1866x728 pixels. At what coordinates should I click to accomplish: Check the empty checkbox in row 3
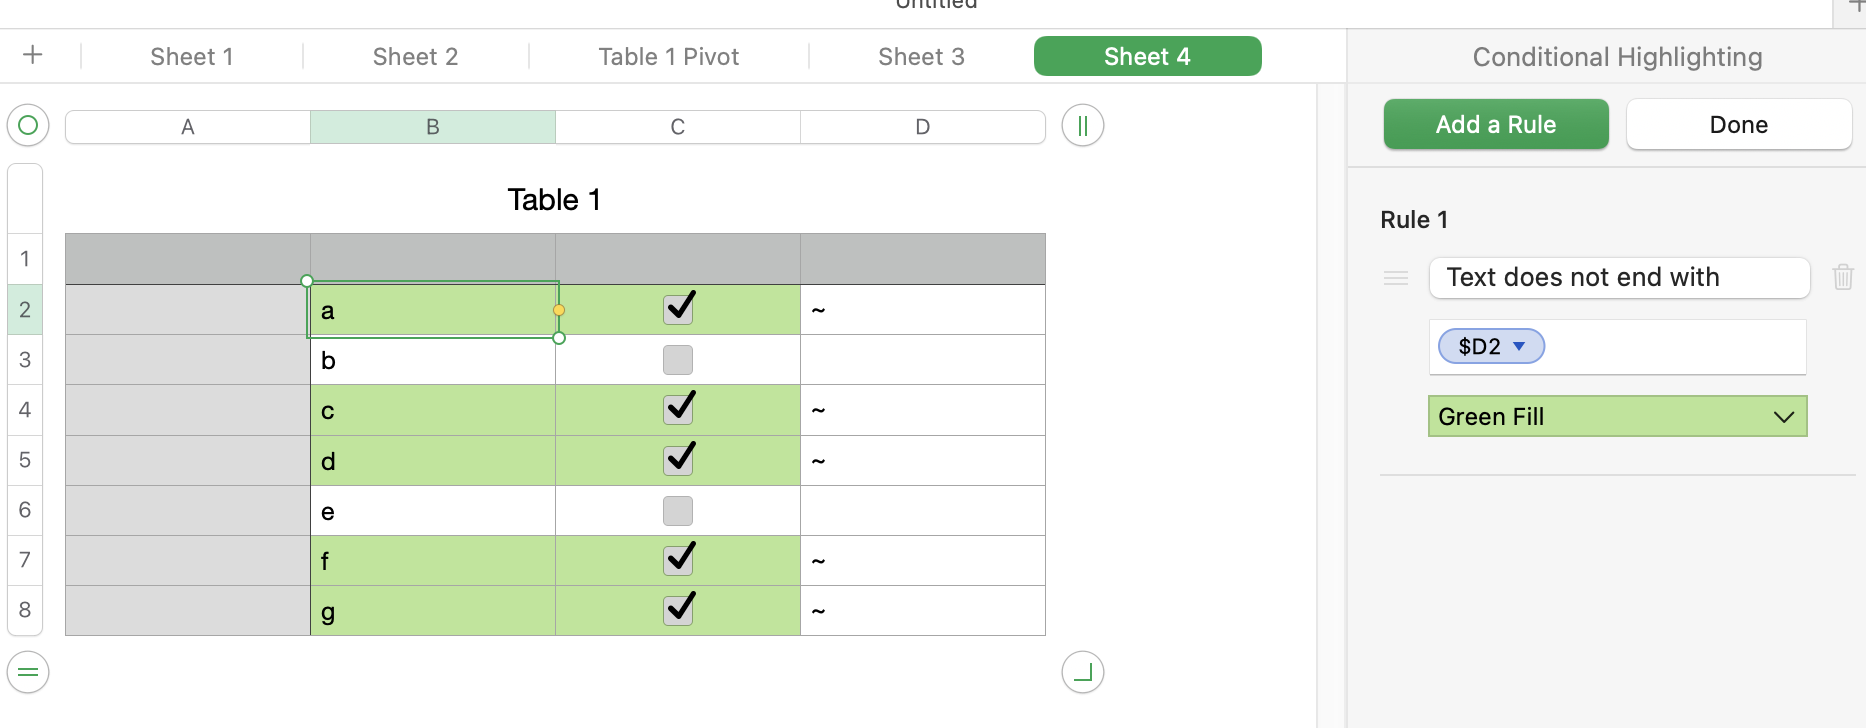678,360
